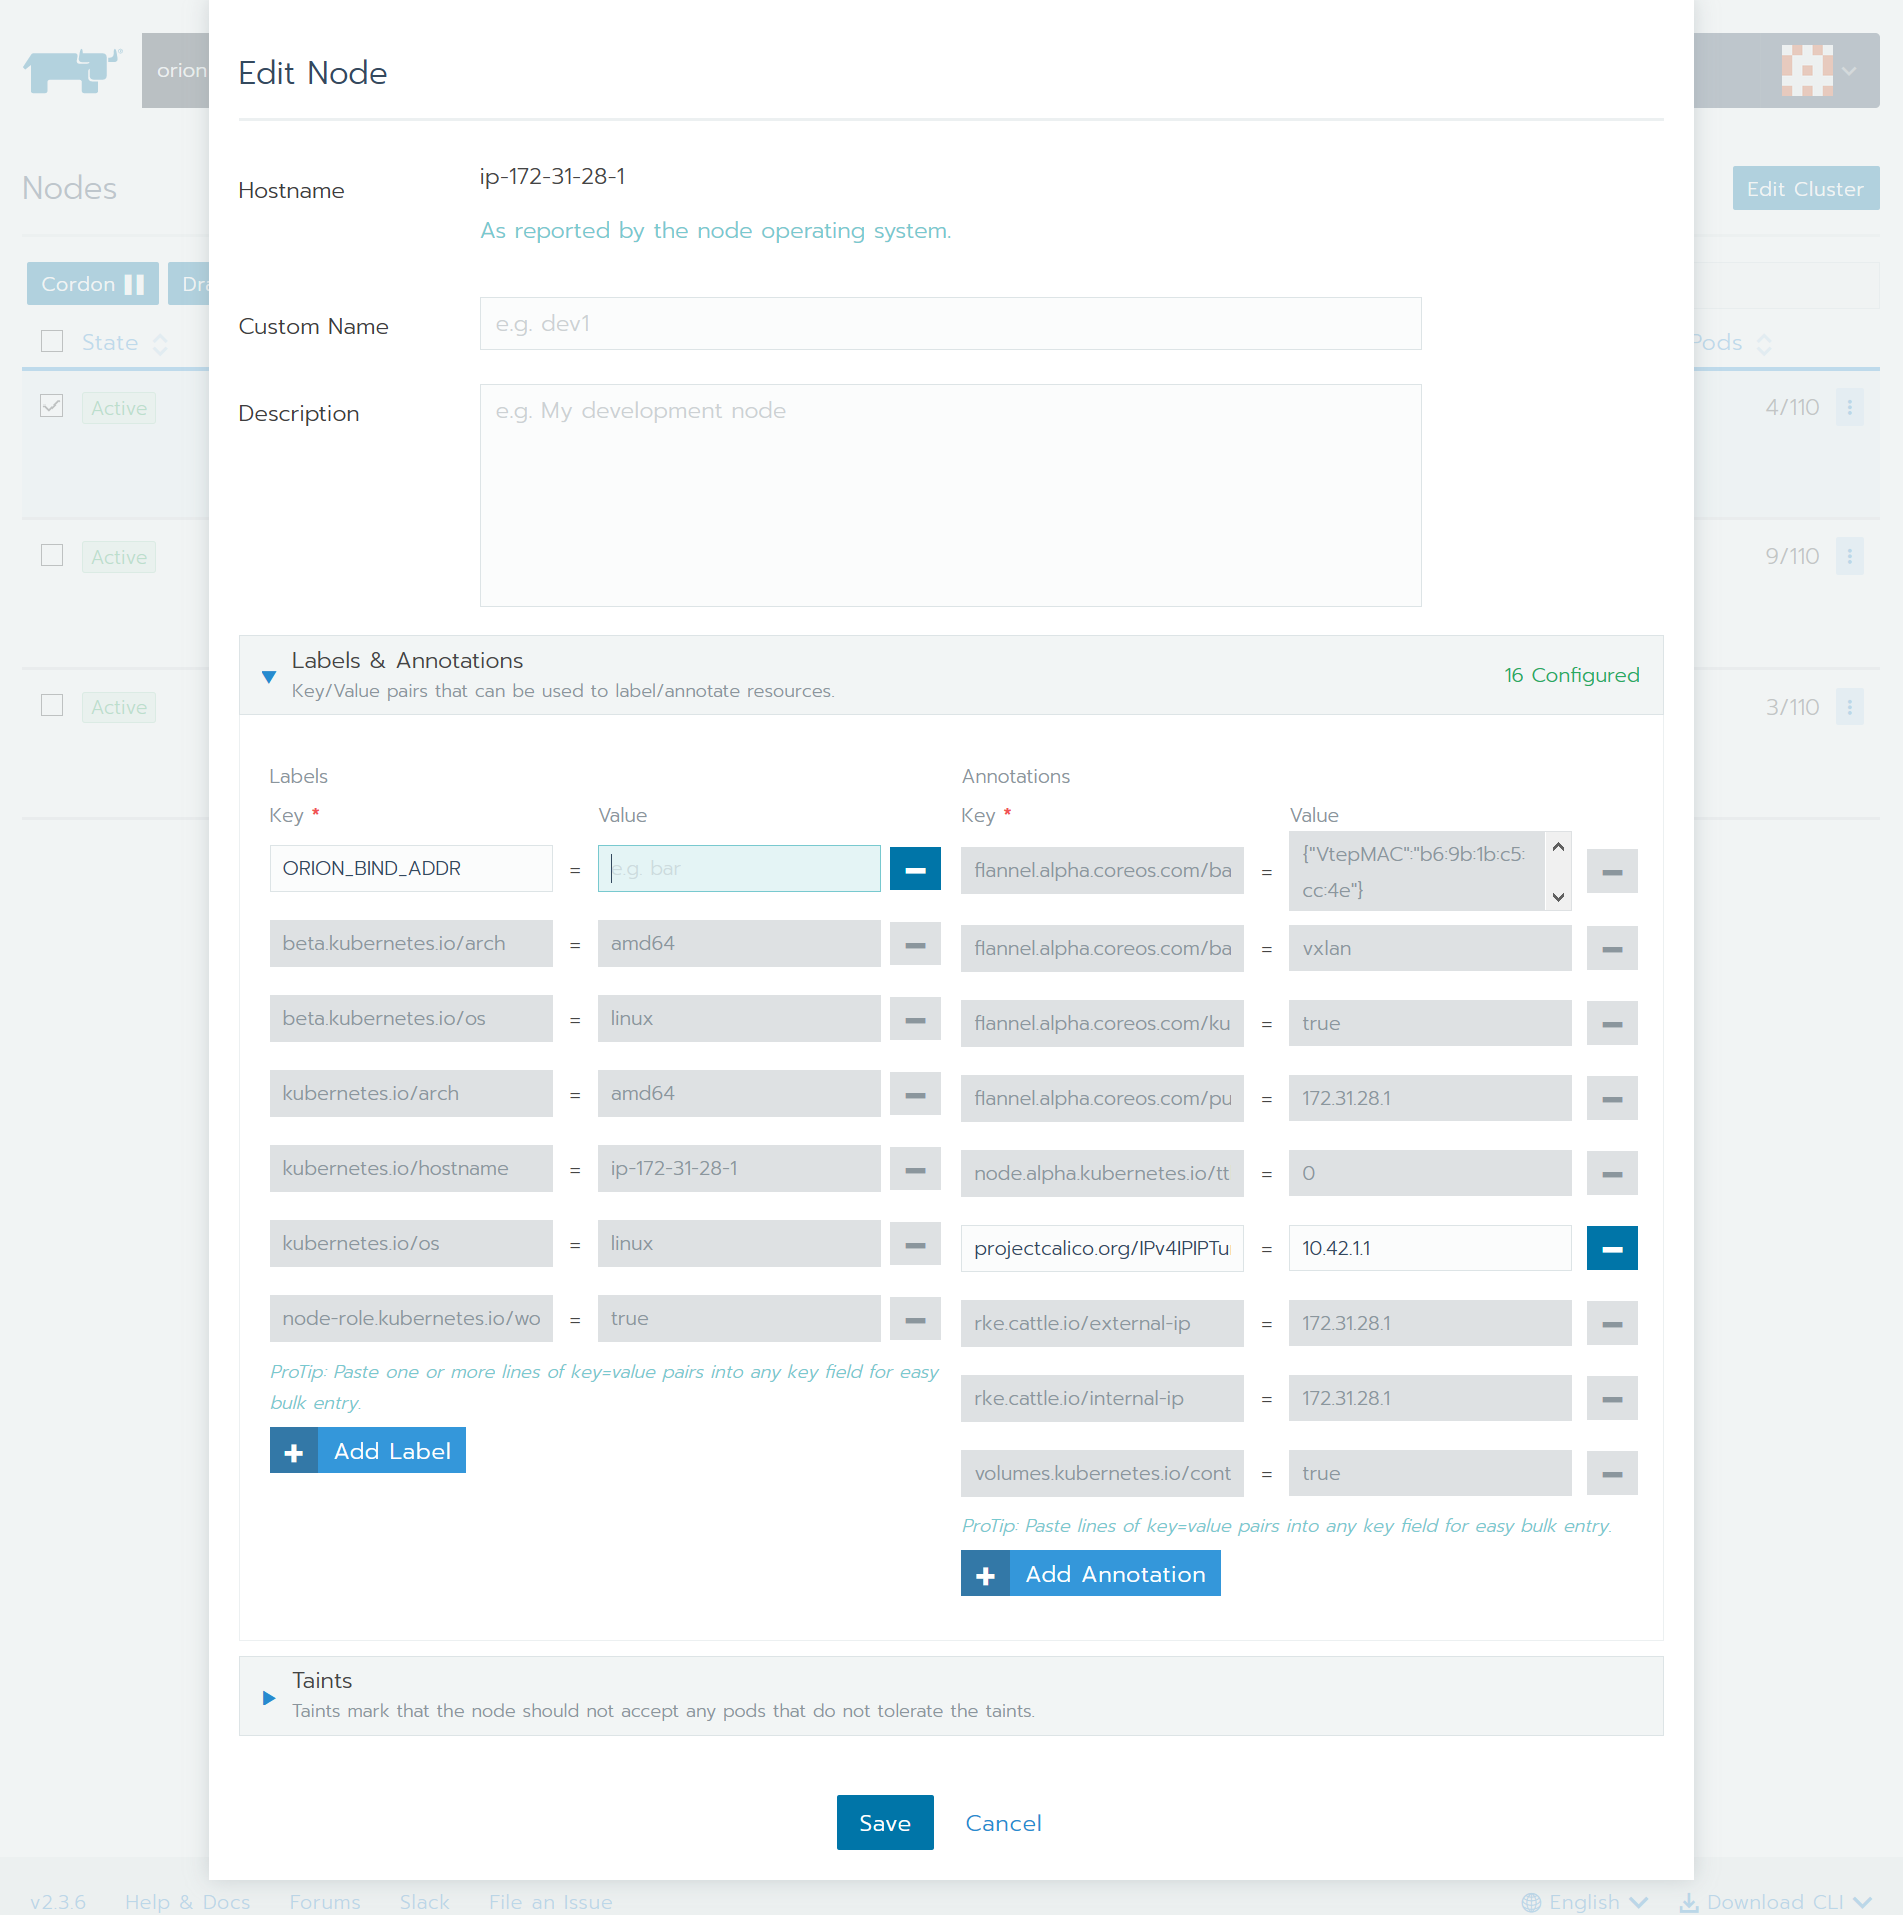Remove the ORION_BIND_ADDR label row
This screenshot has width=1903, height=1915.
click(x=914, y=870)
